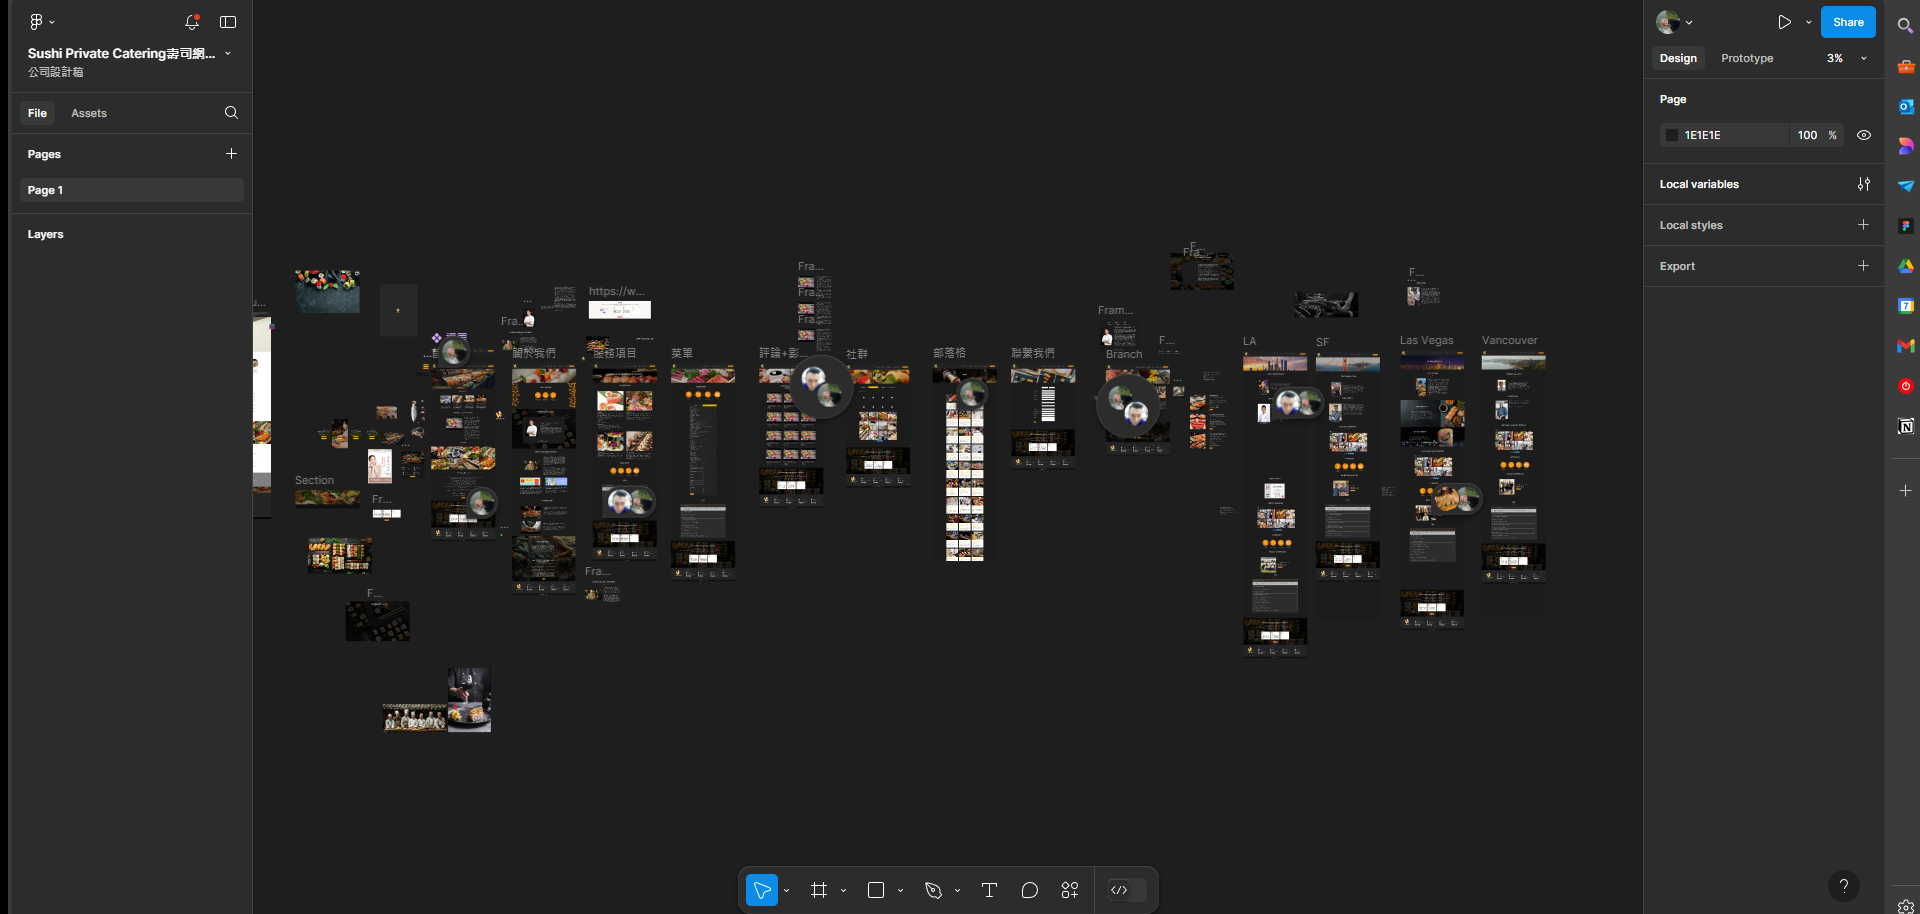The width and height of the screenshot is (1920, 914).
Task: Open the notifications bell
Action: 192,22
